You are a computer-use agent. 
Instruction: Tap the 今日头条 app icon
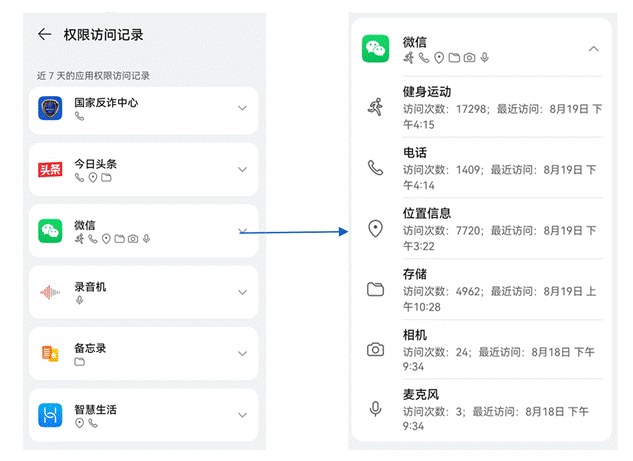[x=50, y=170]
